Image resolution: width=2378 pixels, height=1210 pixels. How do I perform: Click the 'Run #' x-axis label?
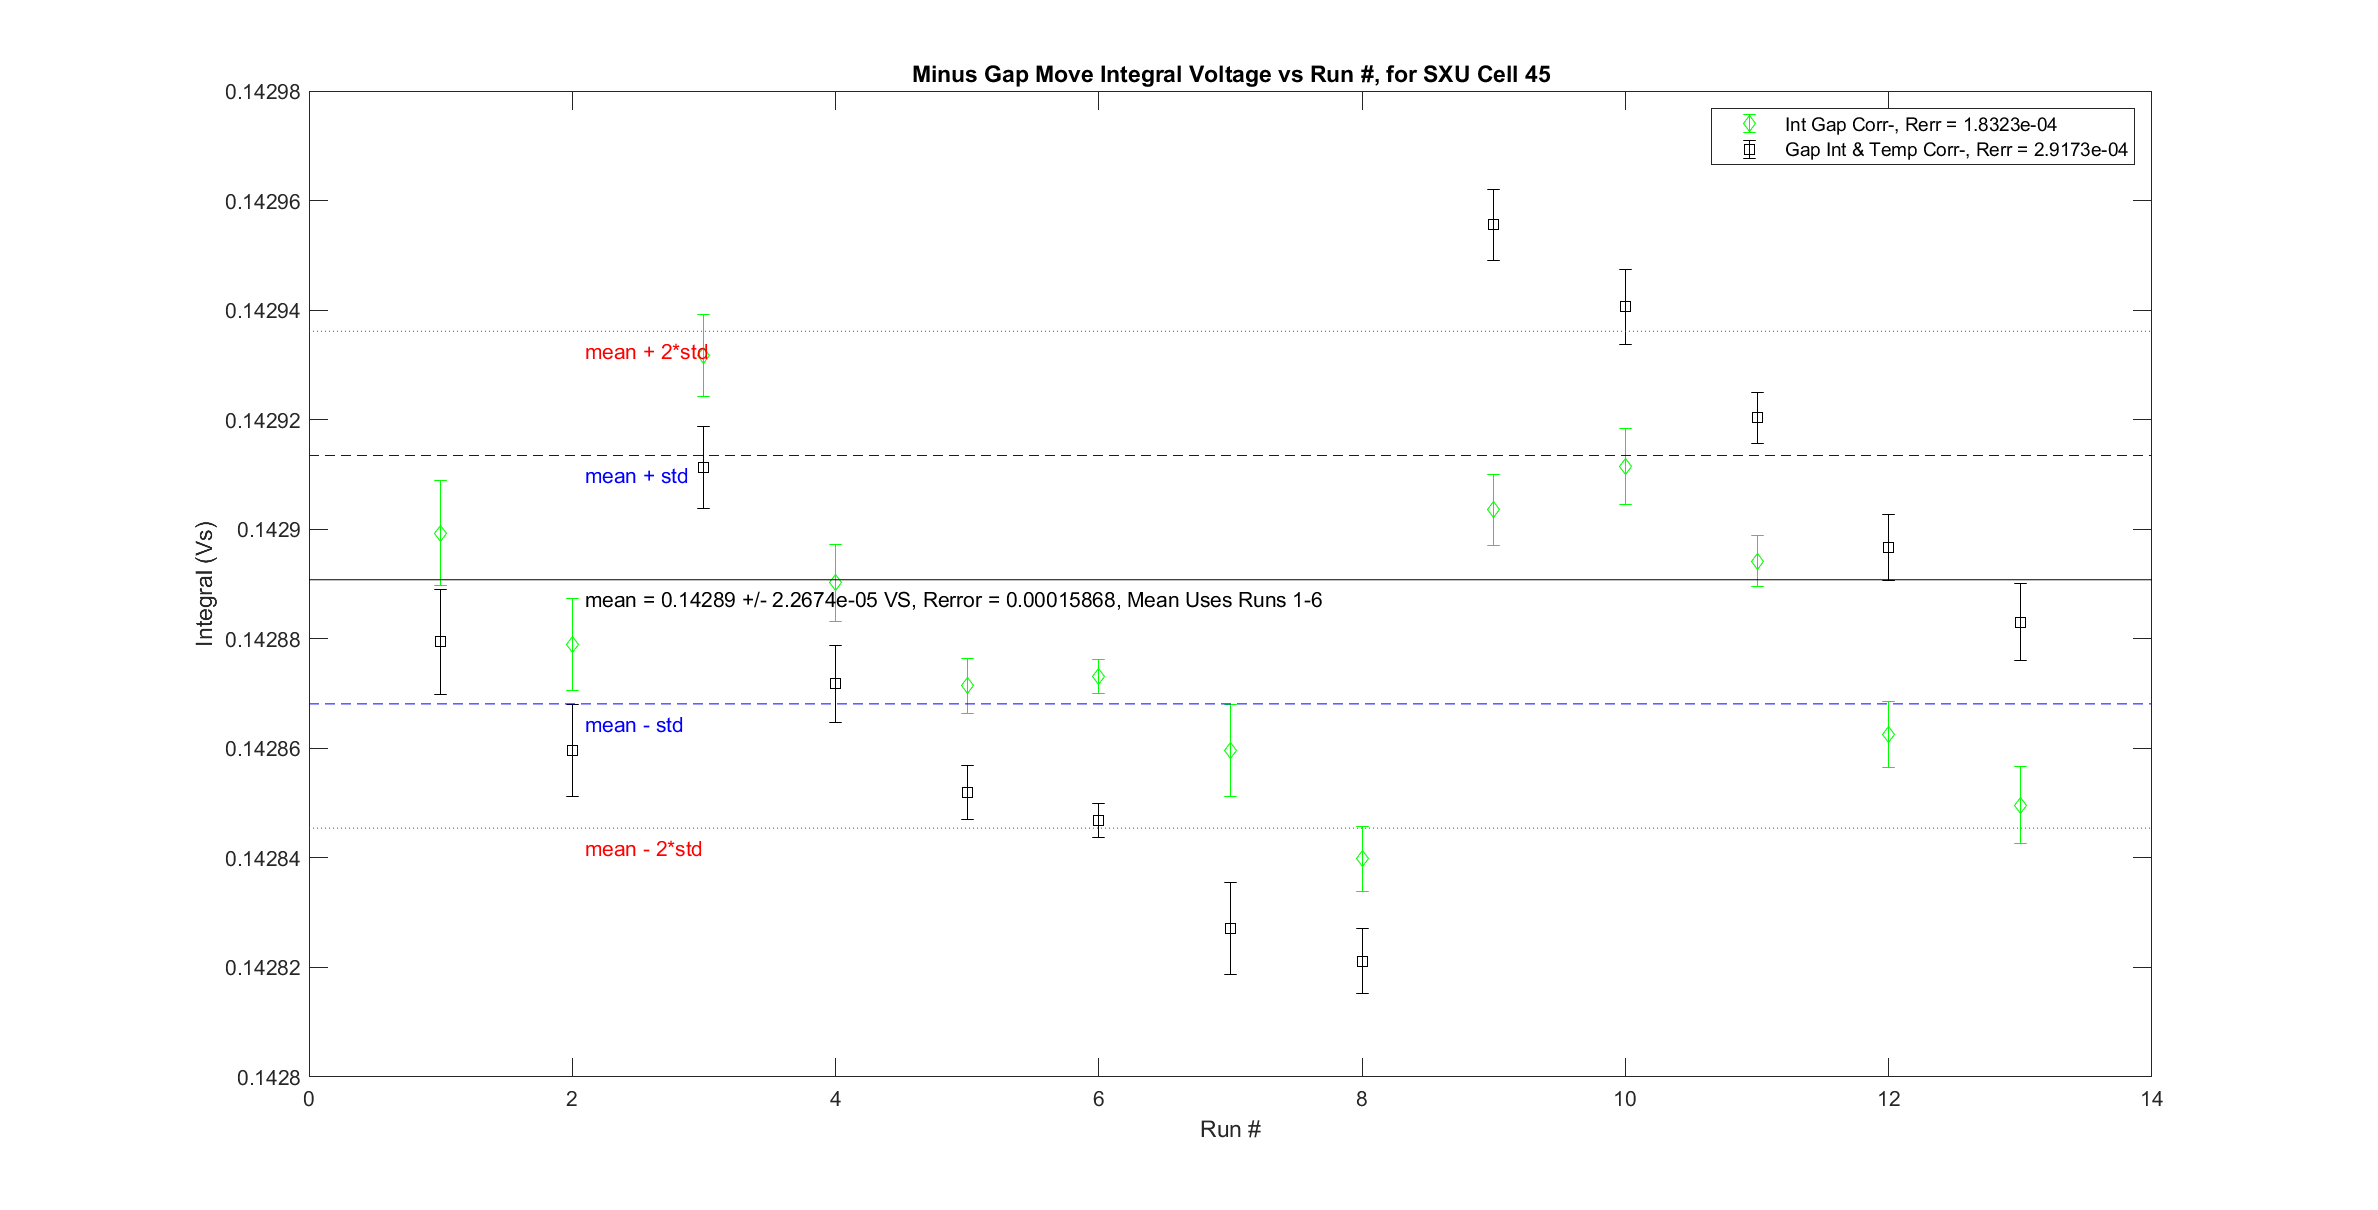pyautogui.click(x=1230, y=1129)
